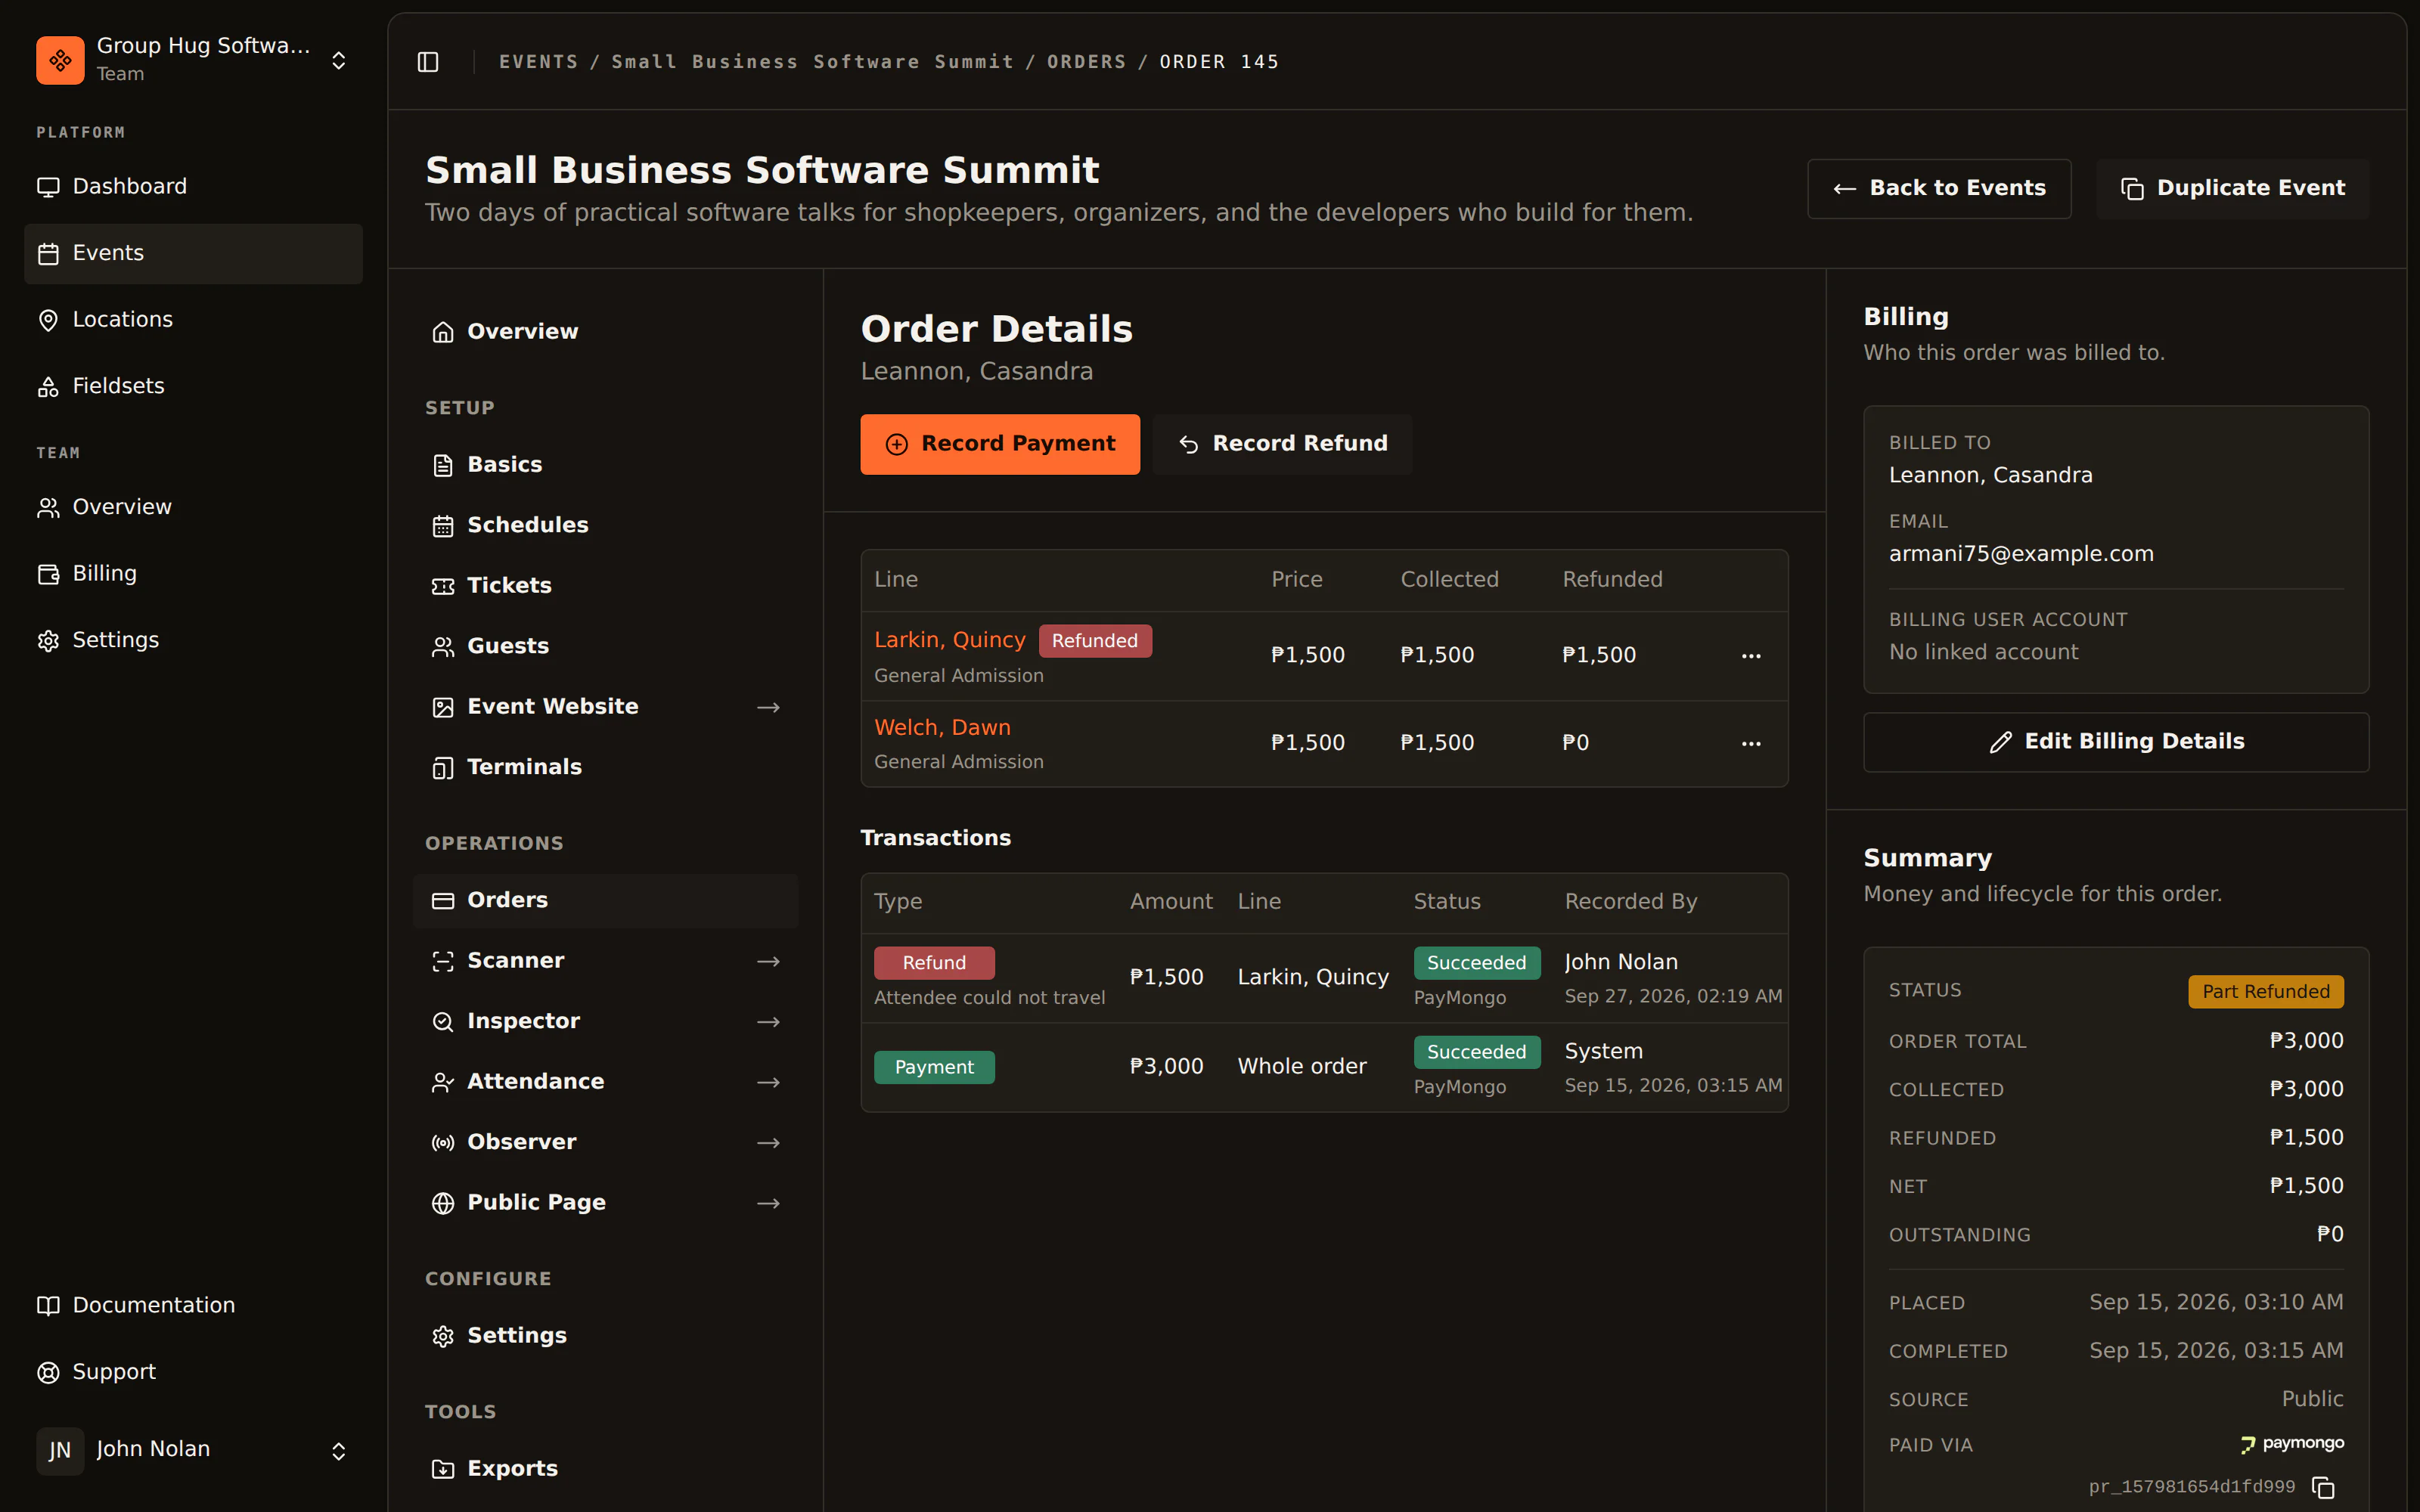Click Record Payment button
The width and height of the screenshot is (2420, 1512).
click(1000, 444)
